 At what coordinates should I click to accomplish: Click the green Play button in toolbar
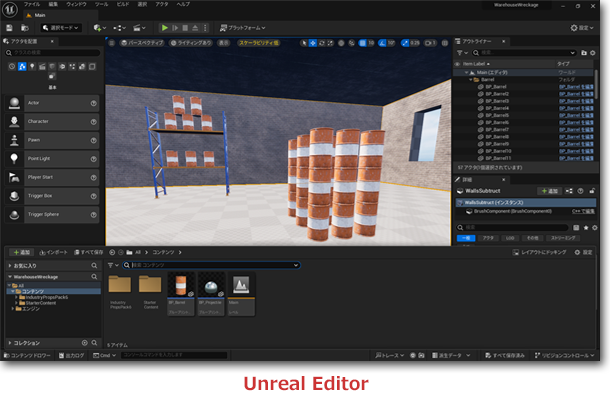point(166,28)
